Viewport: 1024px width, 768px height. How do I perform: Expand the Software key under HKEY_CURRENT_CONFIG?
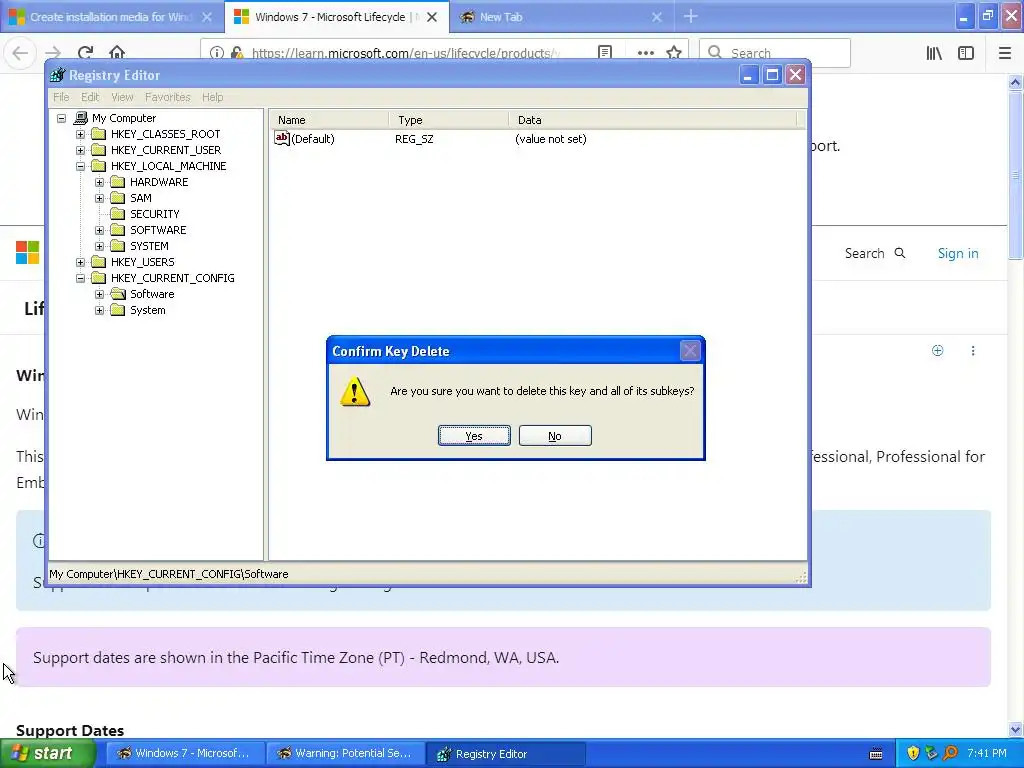point(99,294)
